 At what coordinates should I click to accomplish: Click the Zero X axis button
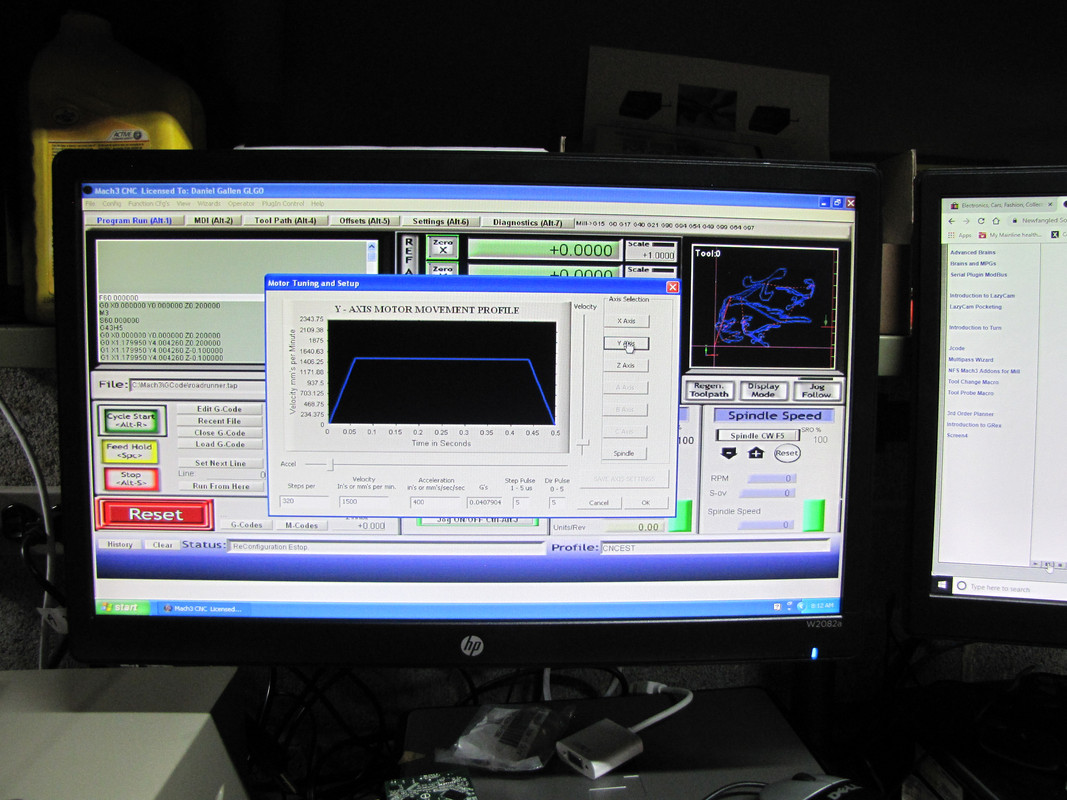point(442,246)
